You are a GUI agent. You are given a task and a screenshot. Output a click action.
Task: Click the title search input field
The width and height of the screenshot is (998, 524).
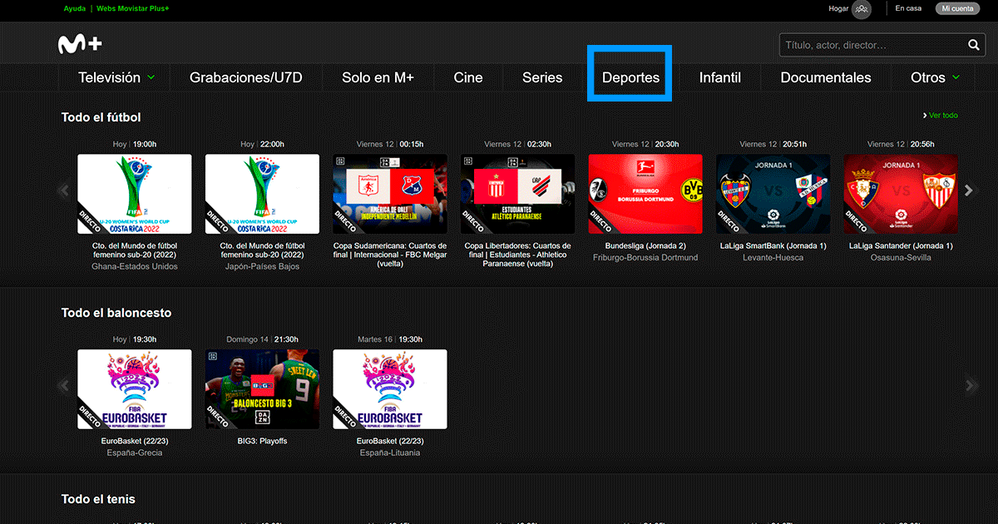[x=870, y=45]
